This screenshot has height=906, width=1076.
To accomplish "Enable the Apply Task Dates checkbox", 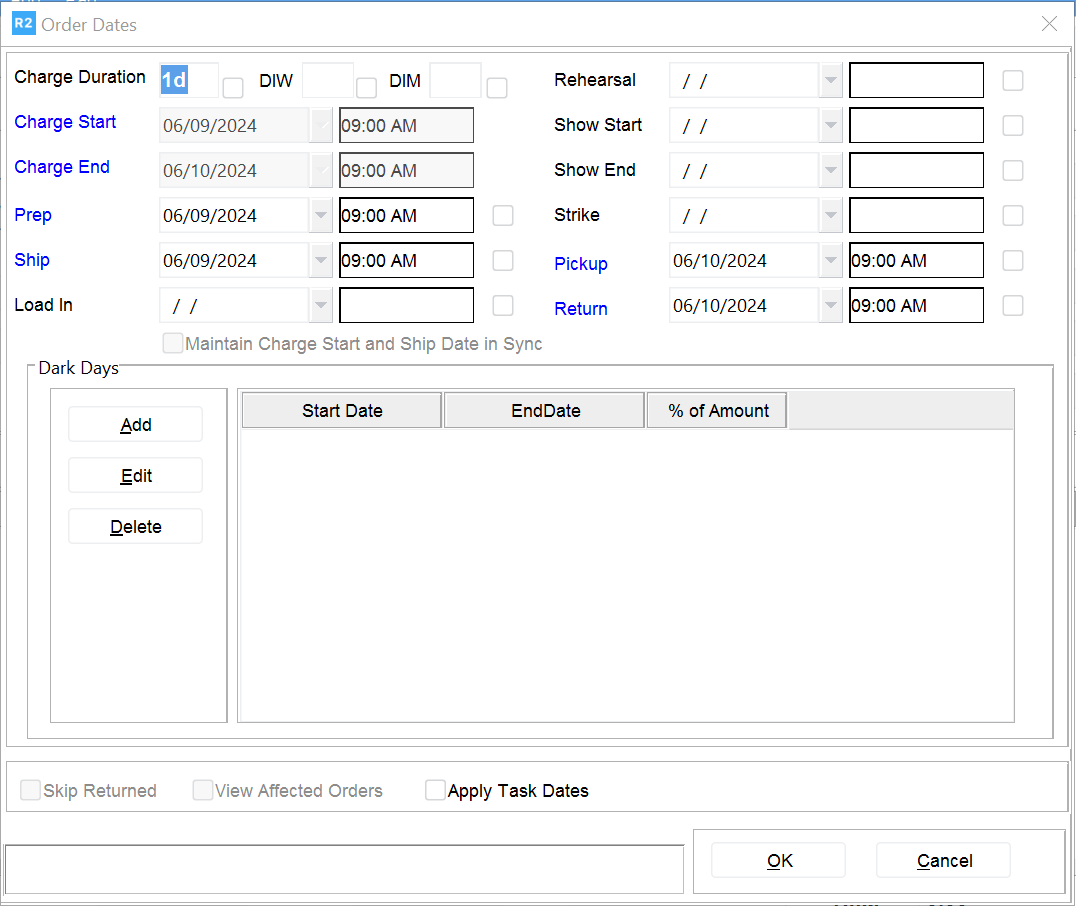I will click(435, 791).
